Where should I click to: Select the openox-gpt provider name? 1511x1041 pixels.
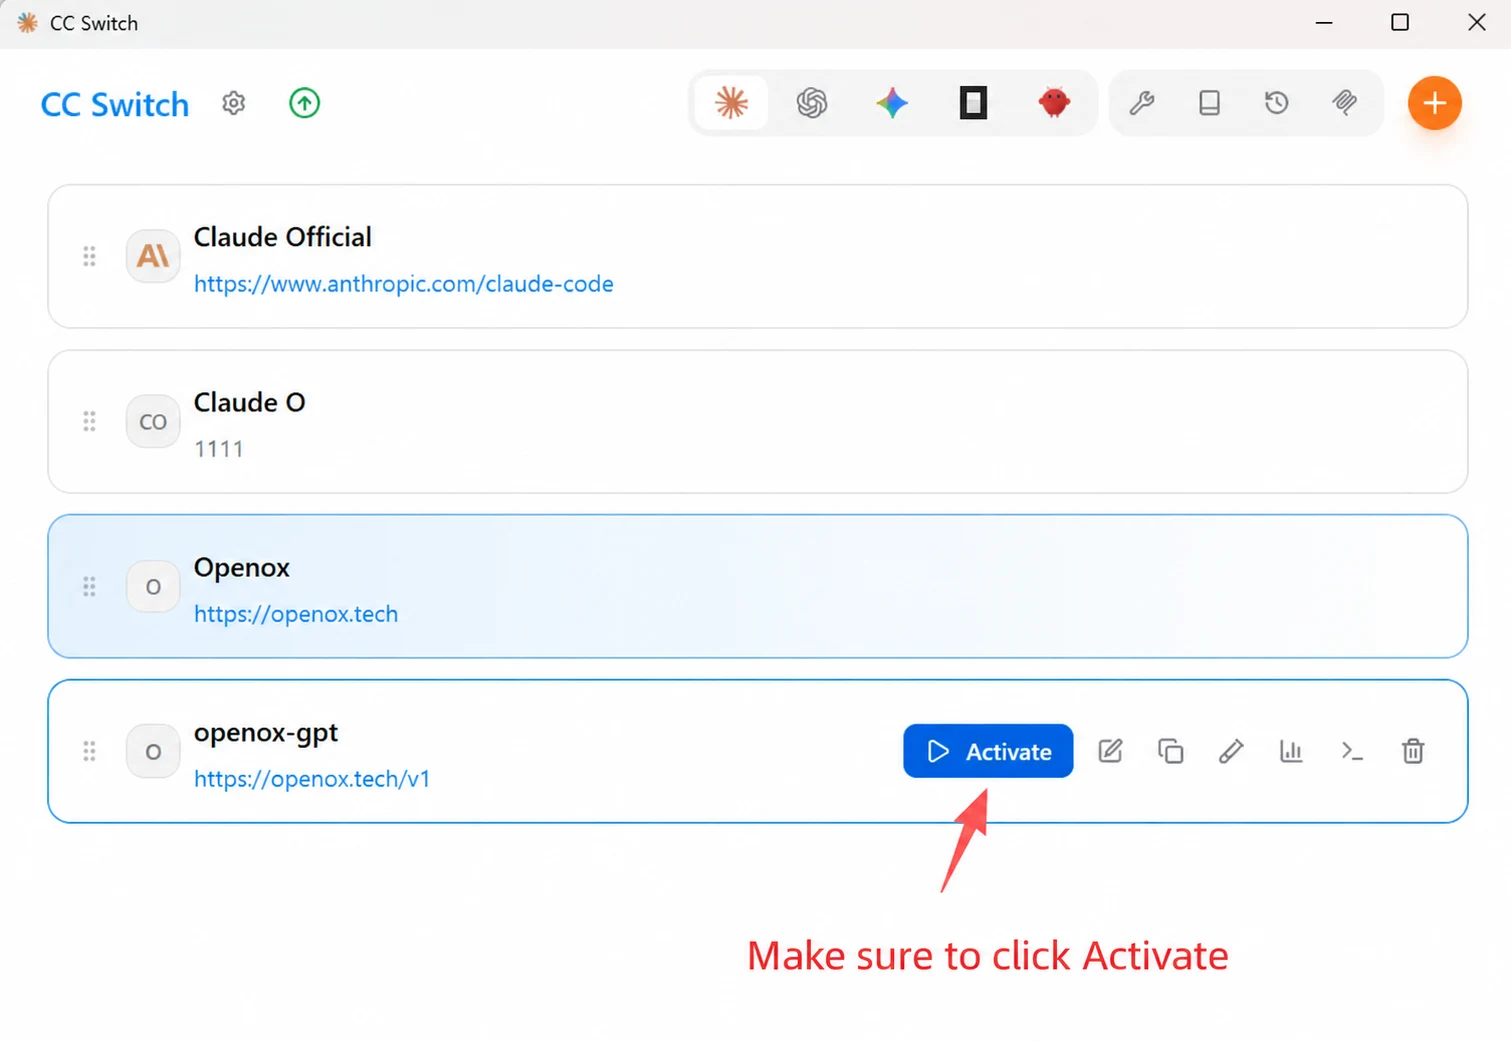point(266,733)
